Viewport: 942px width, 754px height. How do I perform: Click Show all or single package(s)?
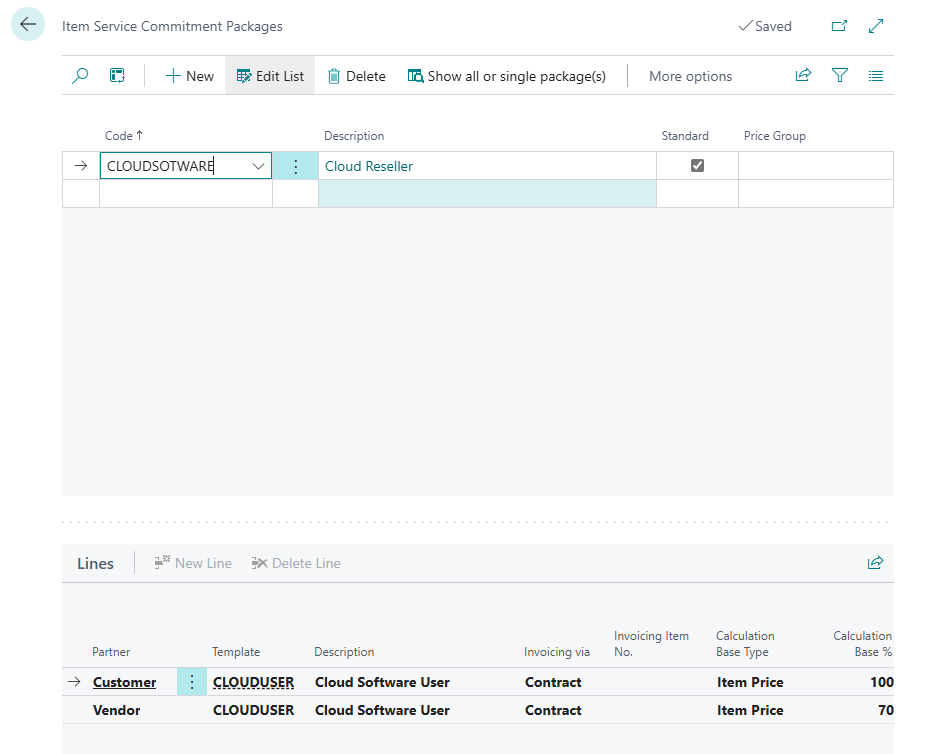click(506, 76)
